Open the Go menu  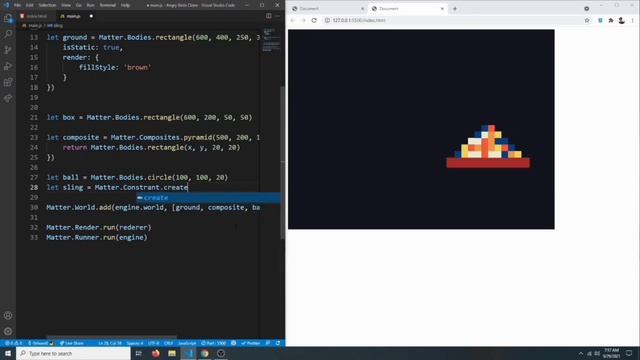point(78,5)
